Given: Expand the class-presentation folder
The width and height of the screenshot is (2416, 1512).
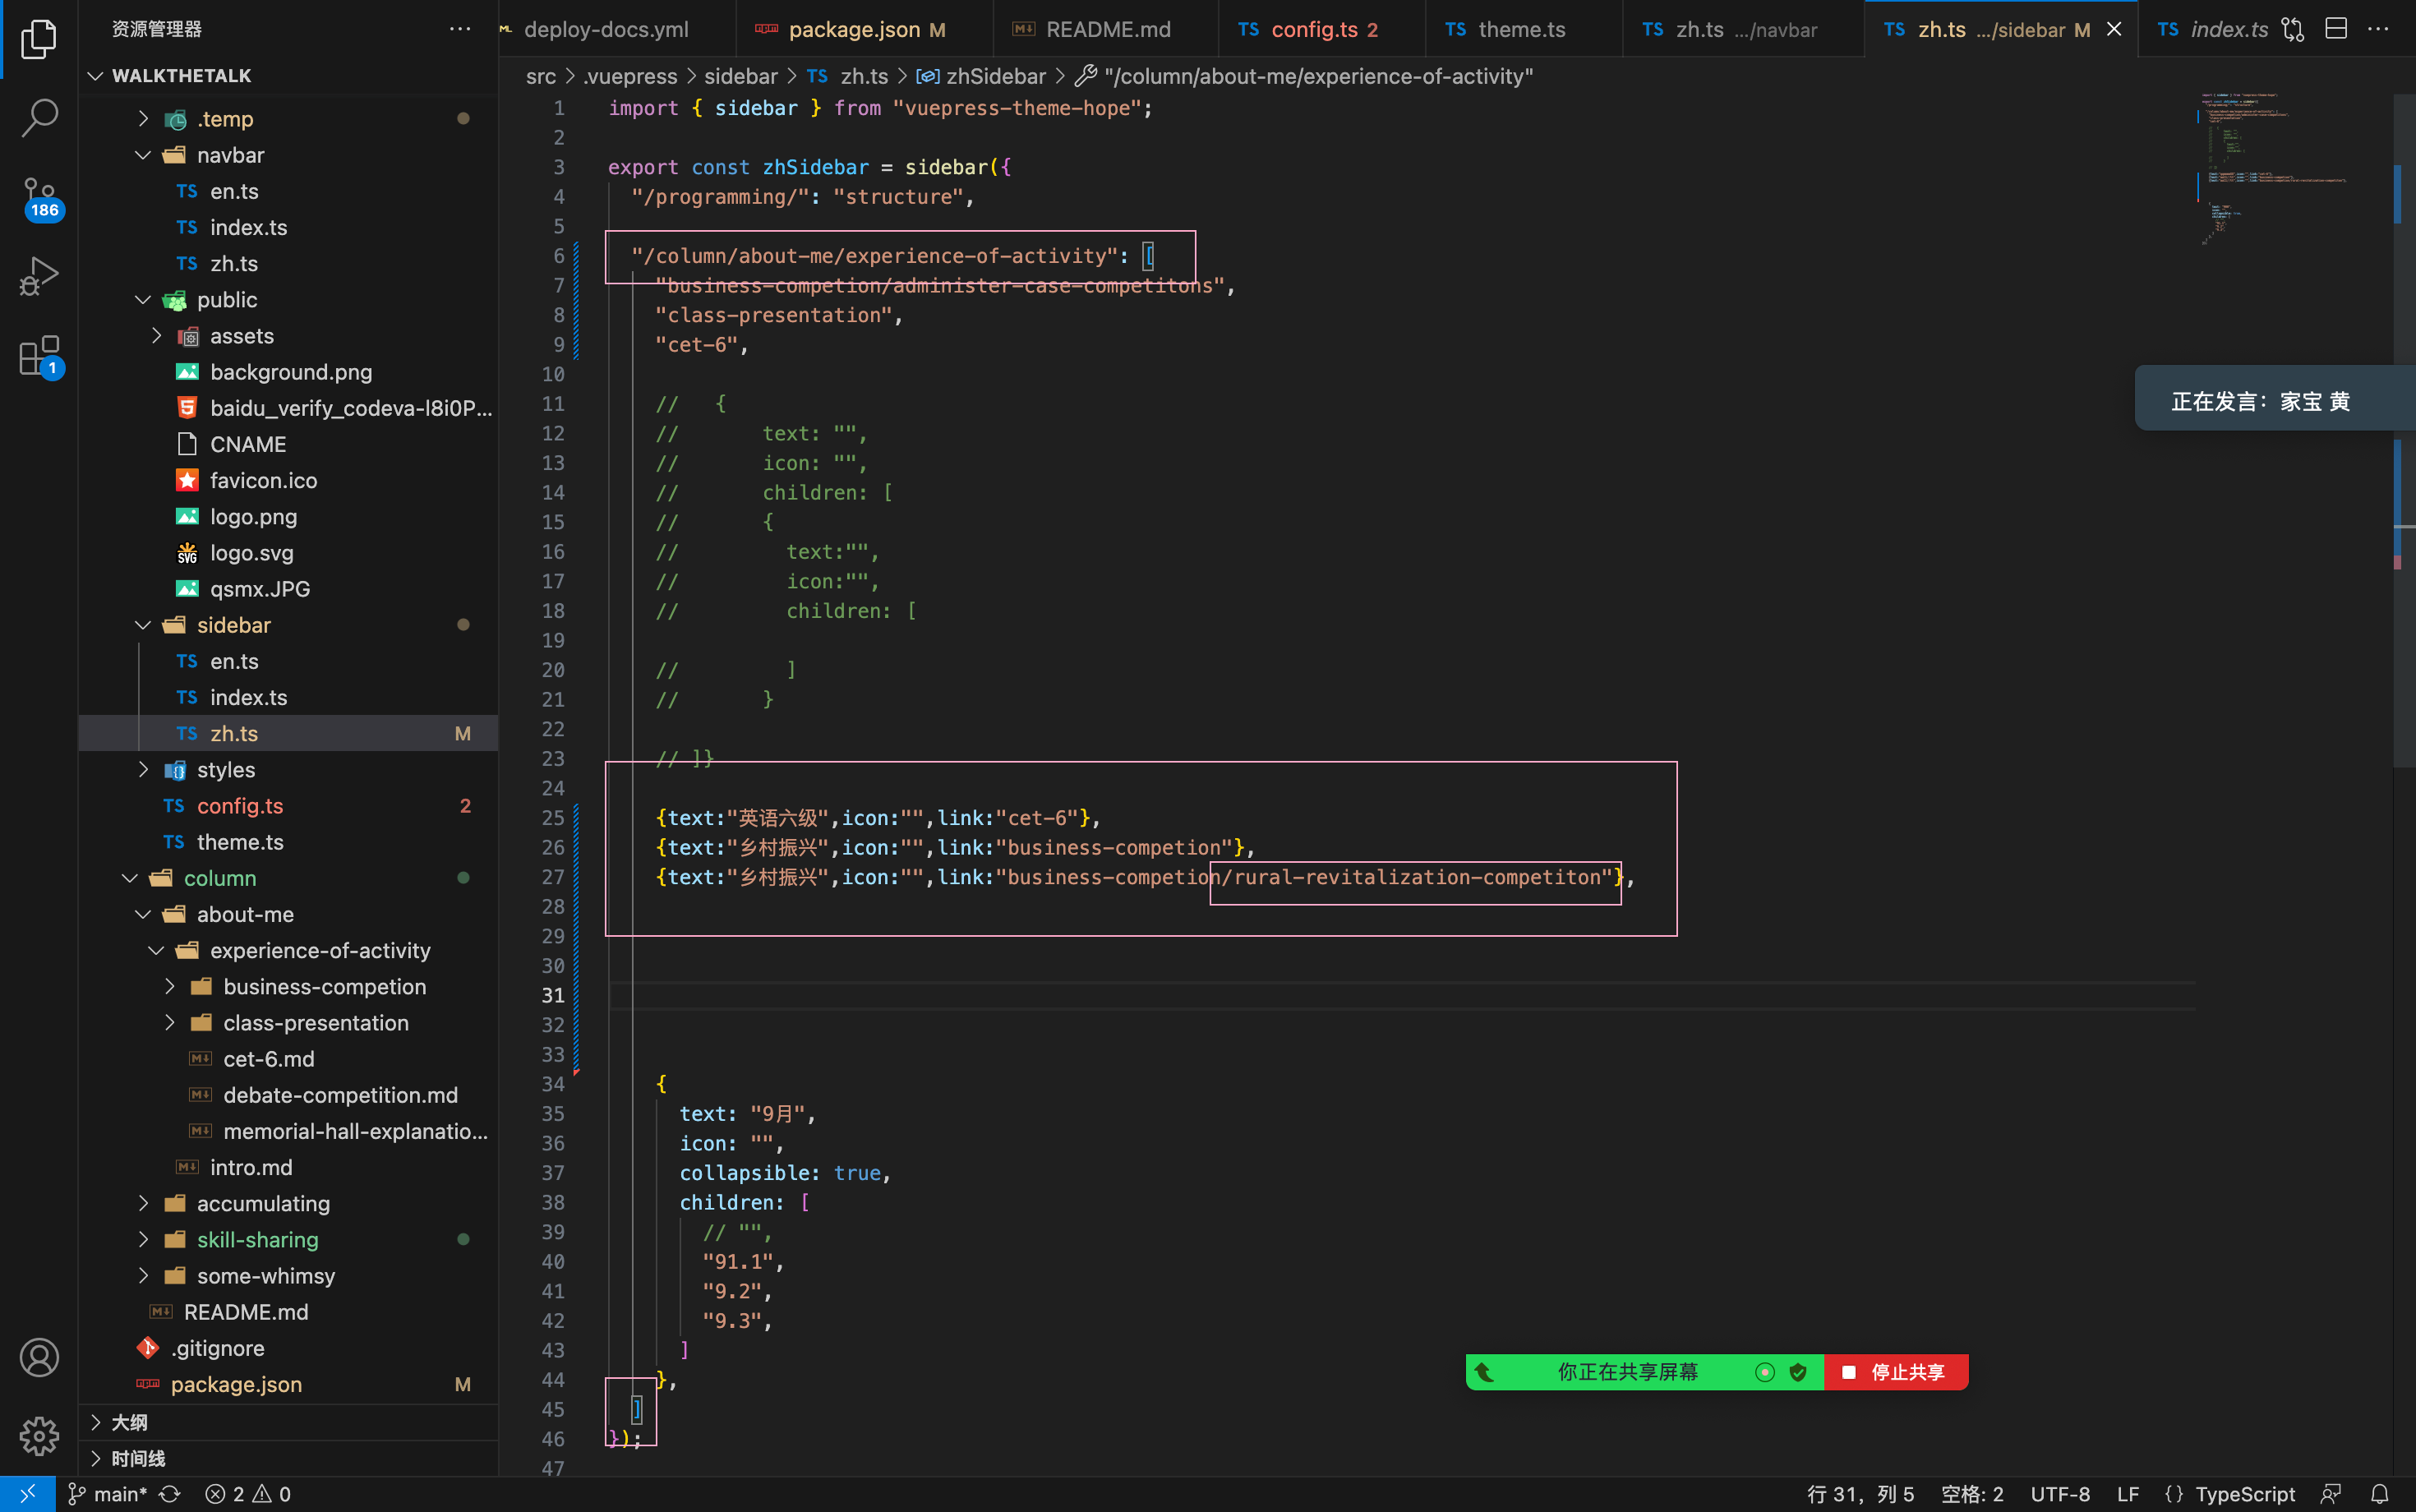Looking at the screenshot, I should (170, 1023).
